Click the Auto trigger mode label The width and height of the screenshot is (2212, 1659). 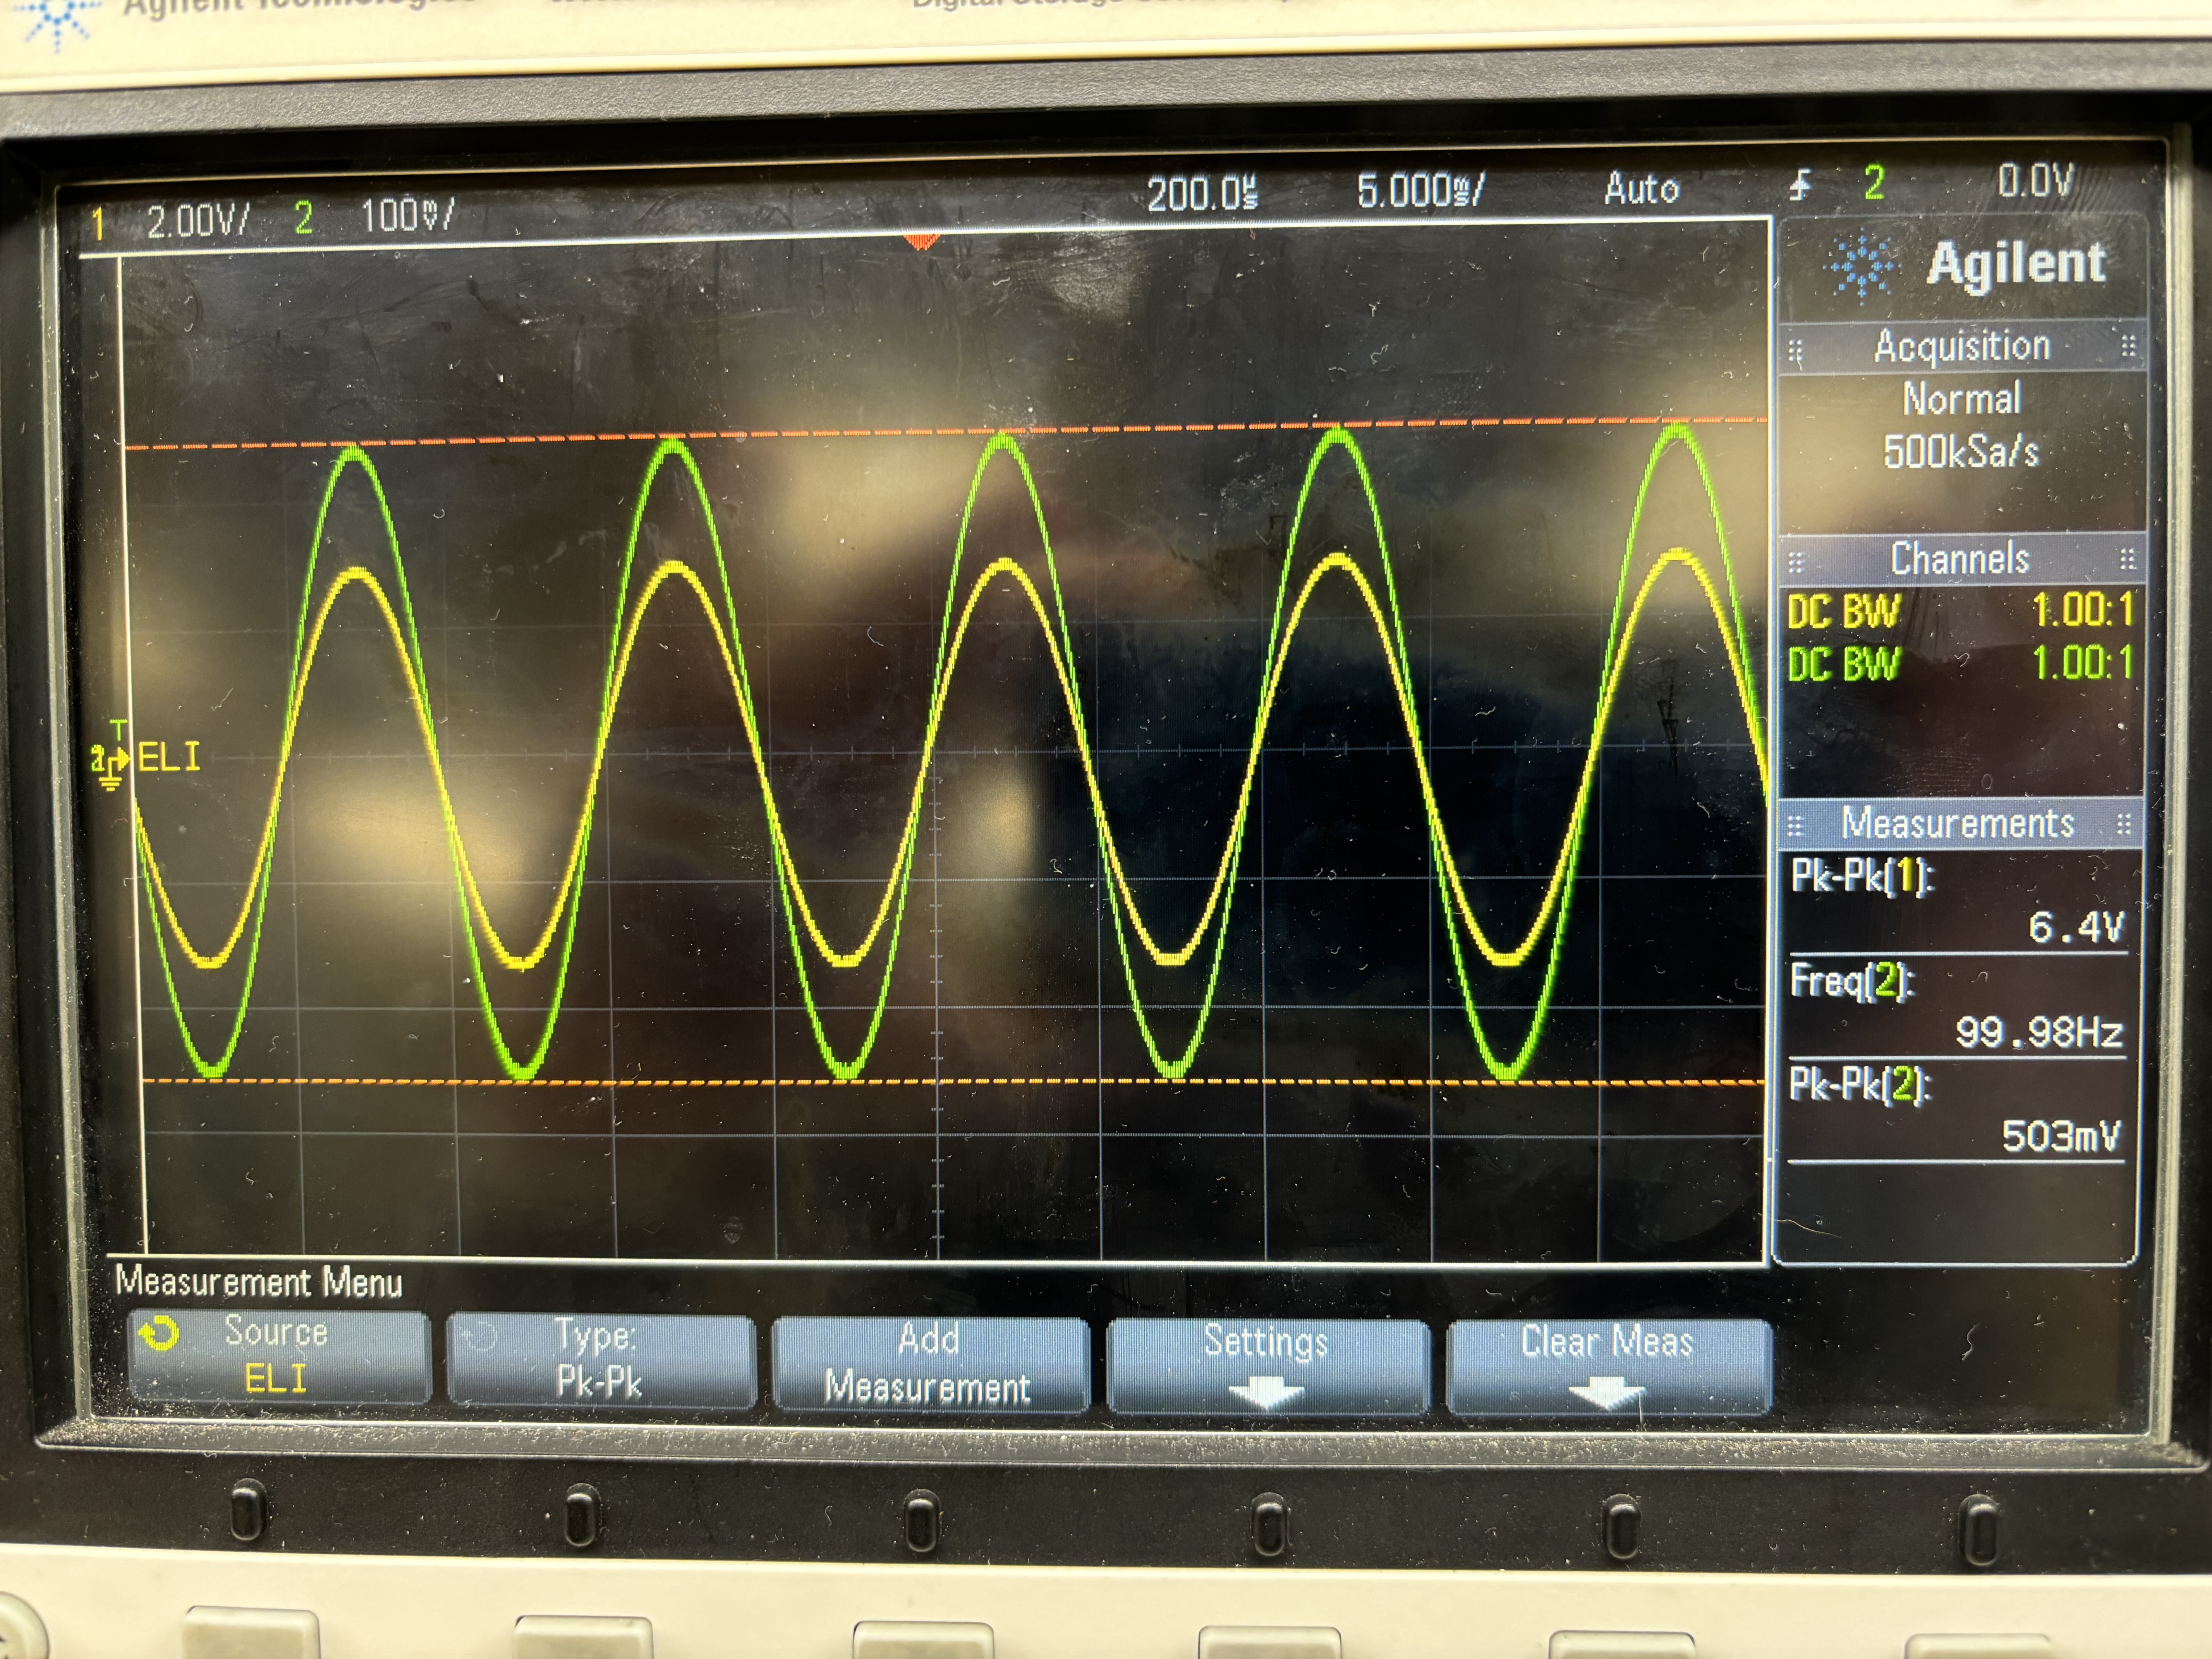[x=1641, y=188]
